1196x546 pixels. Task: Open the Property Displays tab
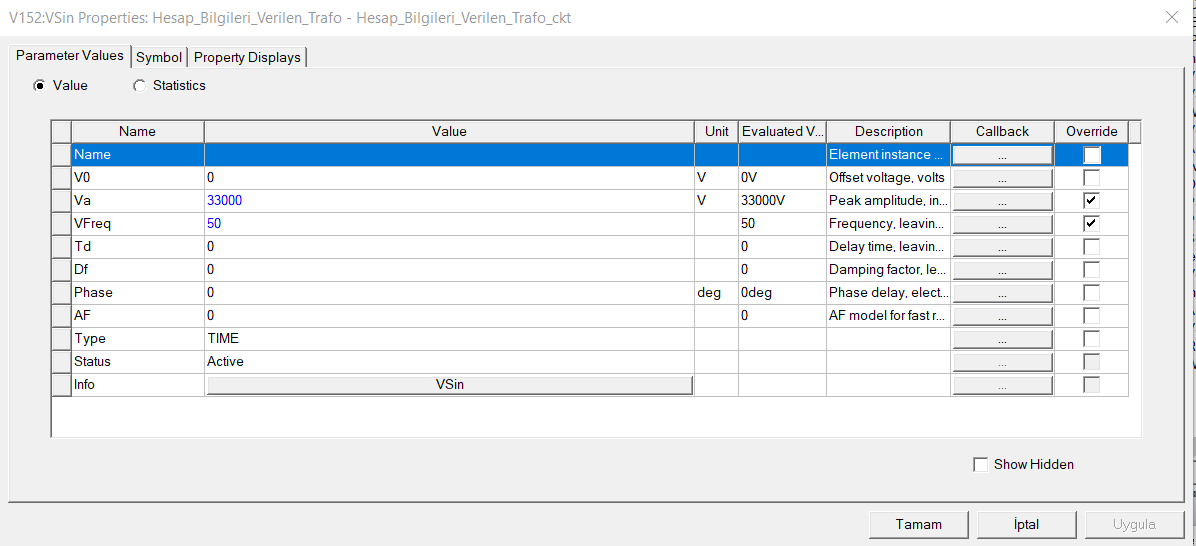pyautogui.click(x=247, y=57)
